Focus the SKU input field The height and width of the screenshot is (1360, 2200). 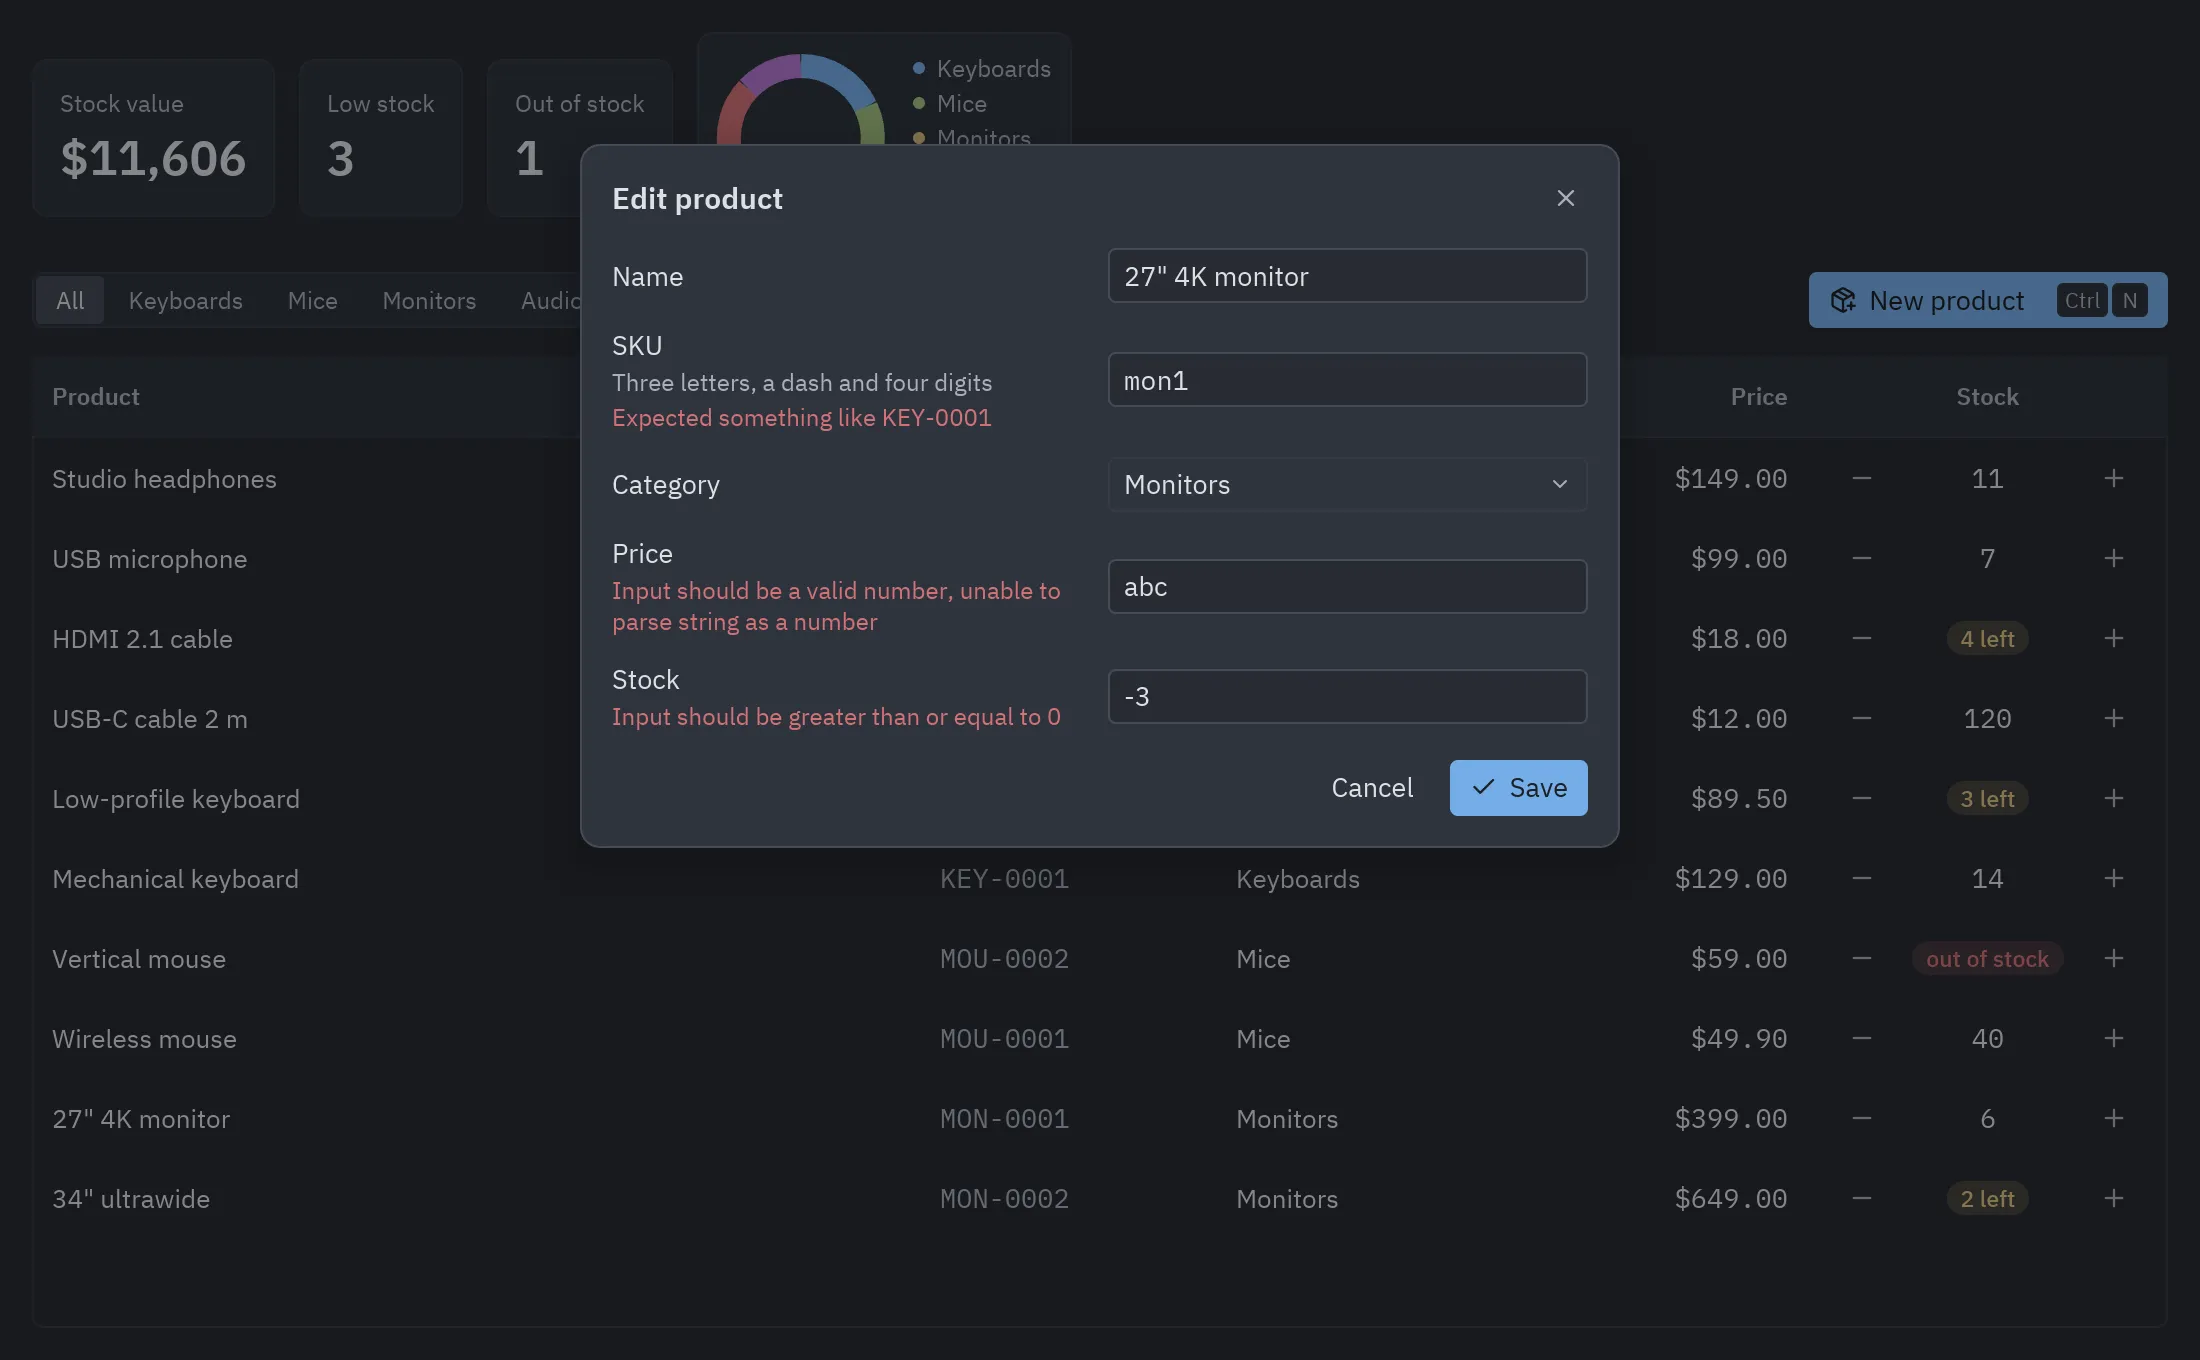tap(1347, 380)
